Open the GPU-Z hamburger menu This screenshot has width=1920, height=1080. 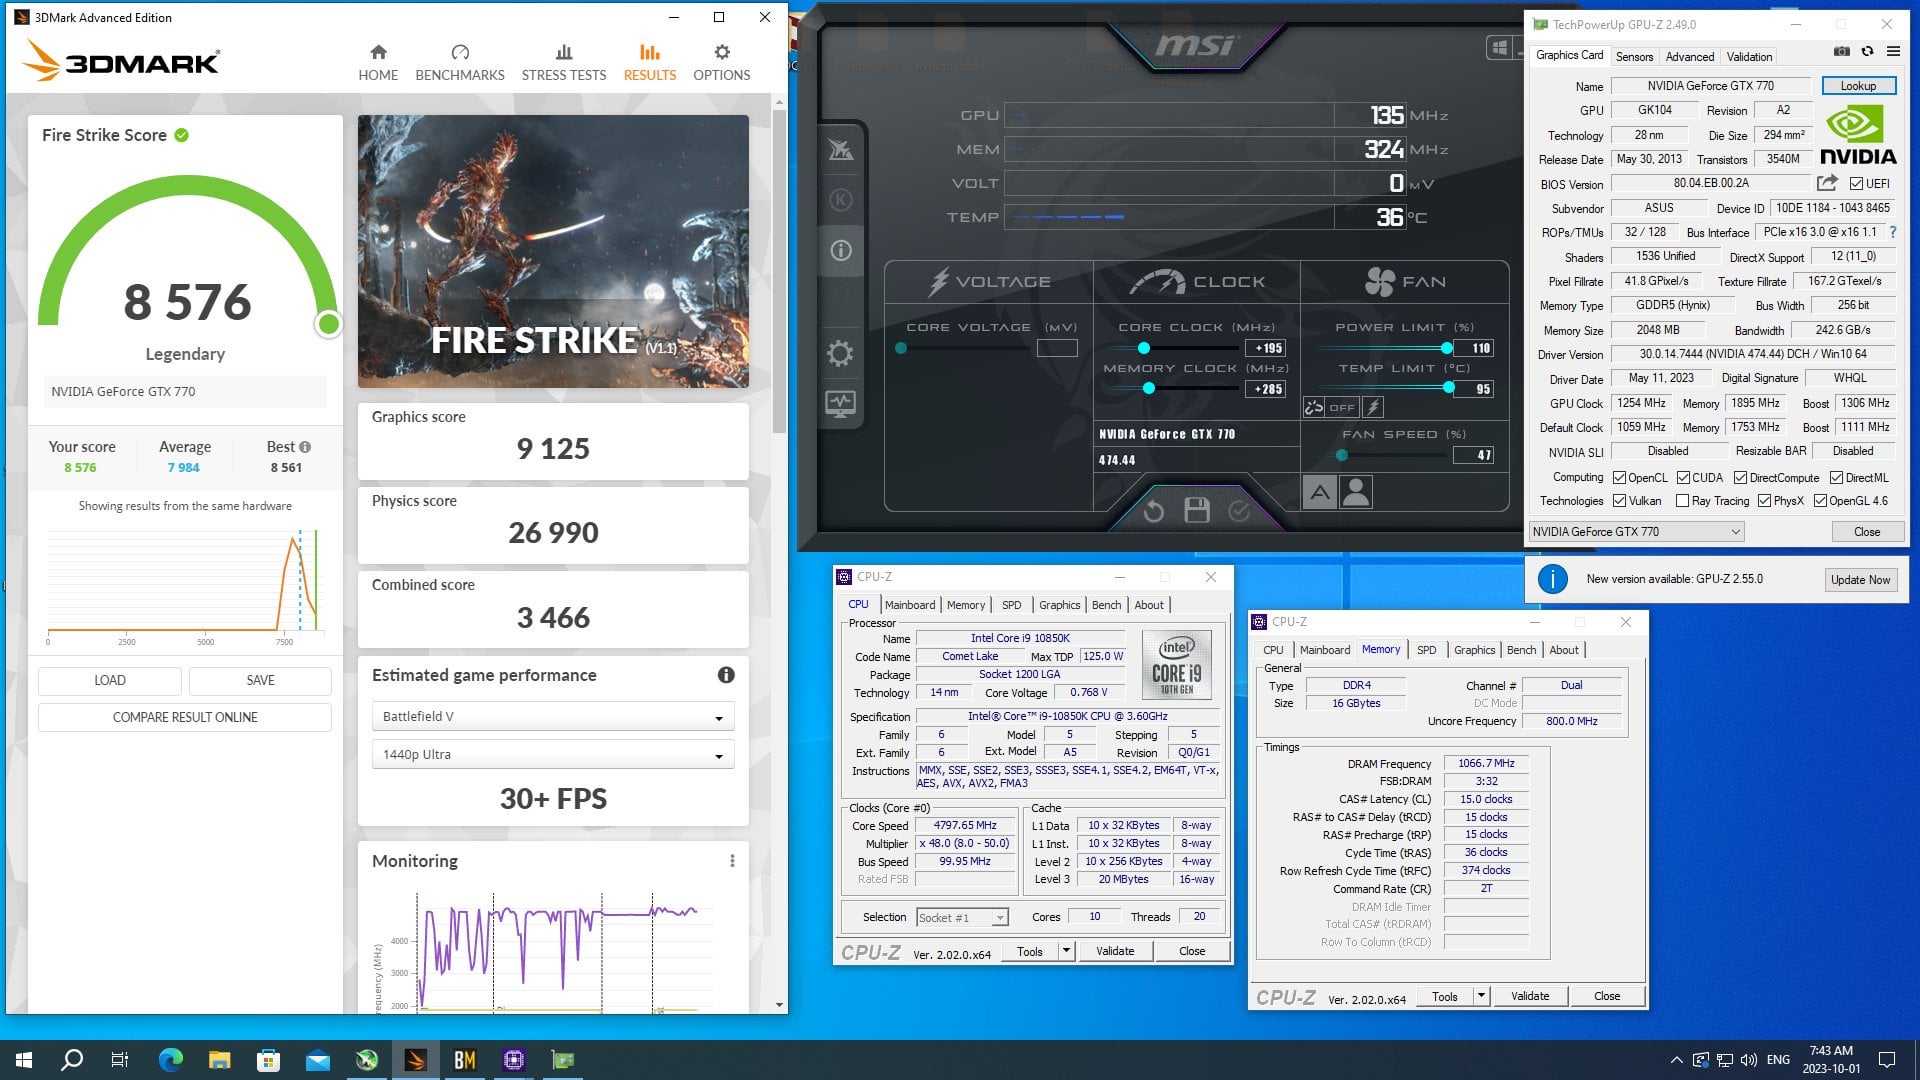tap(1893, 51)
